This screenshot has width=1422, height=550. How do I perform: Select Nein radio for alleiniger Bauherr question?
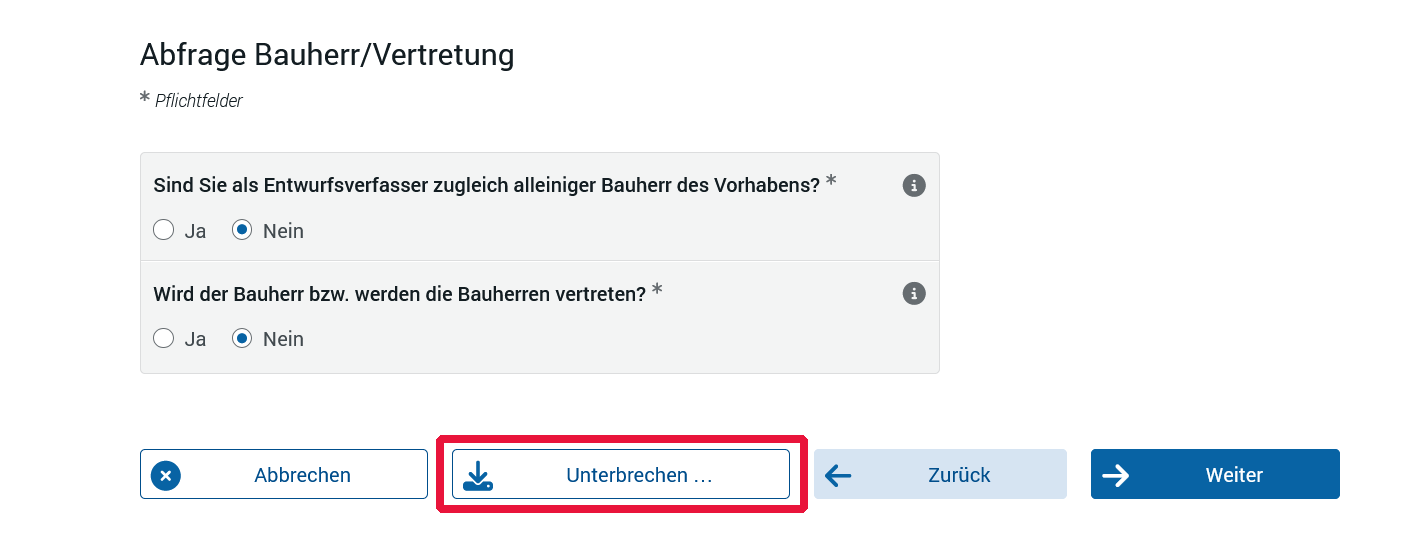pos(242,231)
